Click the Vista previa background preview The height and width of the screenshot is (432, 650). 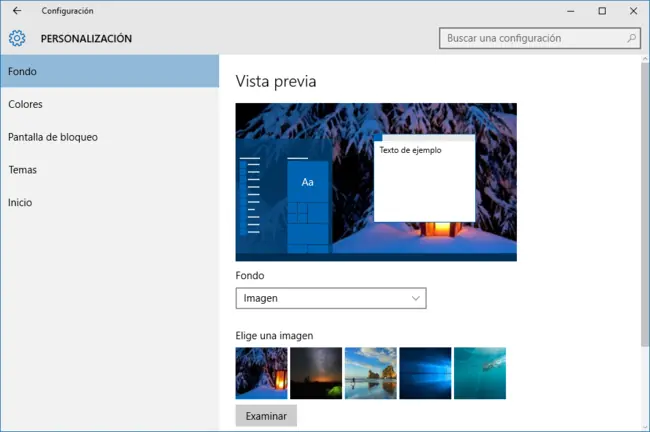376,182
